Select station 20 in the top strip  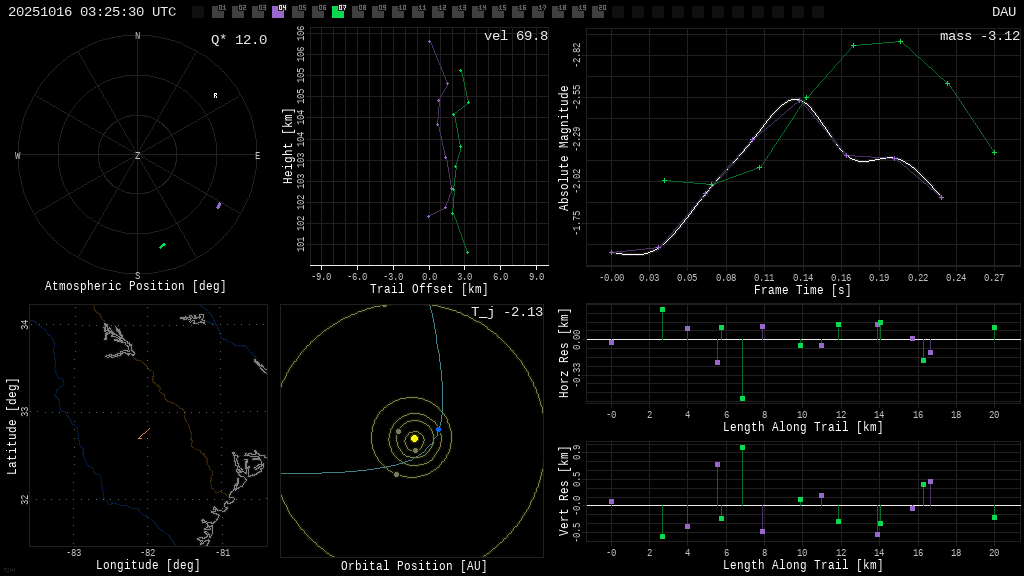pyautogui.click(x=598, y=12)
